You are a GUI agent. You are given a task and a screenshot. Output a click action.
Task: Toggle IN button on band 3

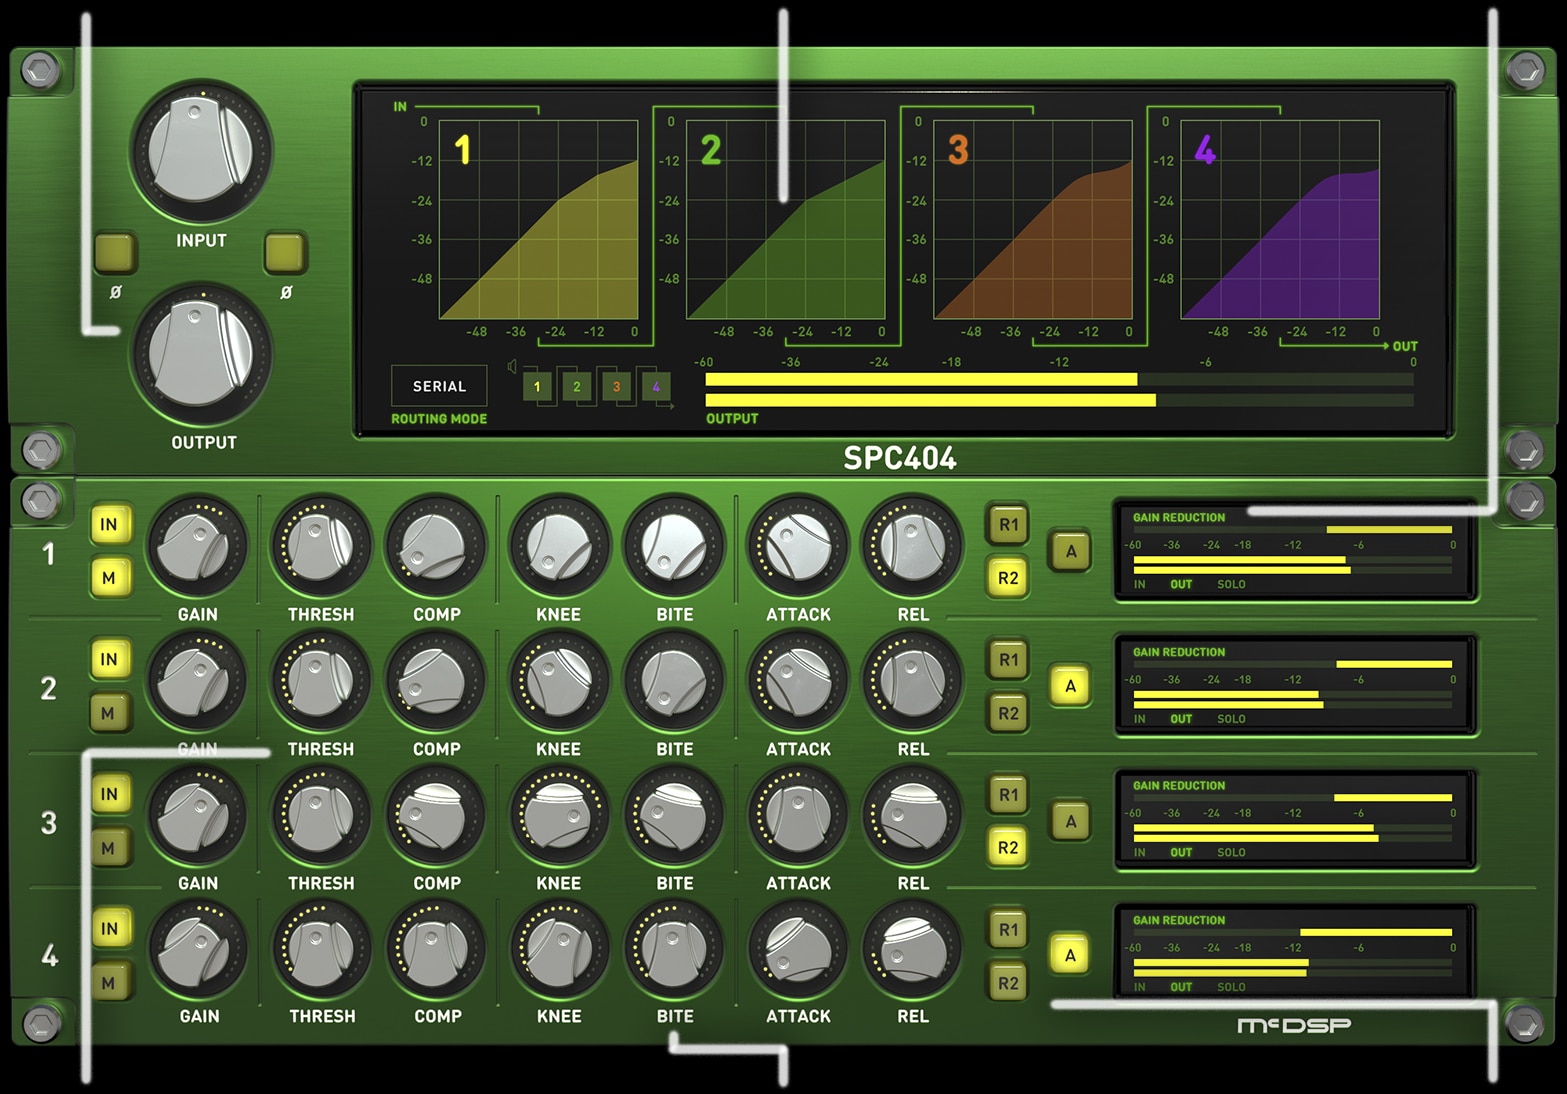109,794
